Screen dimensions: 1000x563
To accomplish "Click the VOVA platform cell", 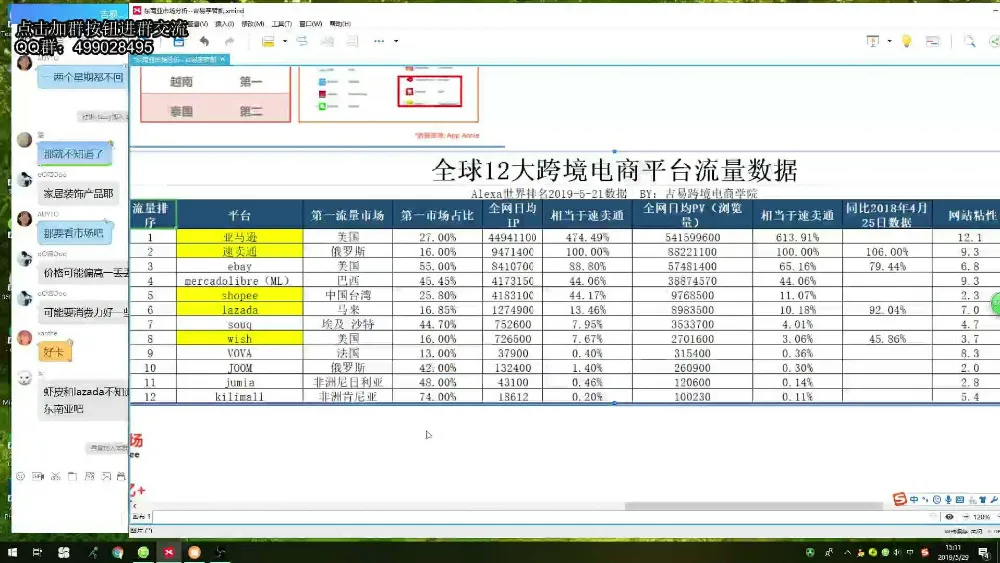I will click(240, 353).
